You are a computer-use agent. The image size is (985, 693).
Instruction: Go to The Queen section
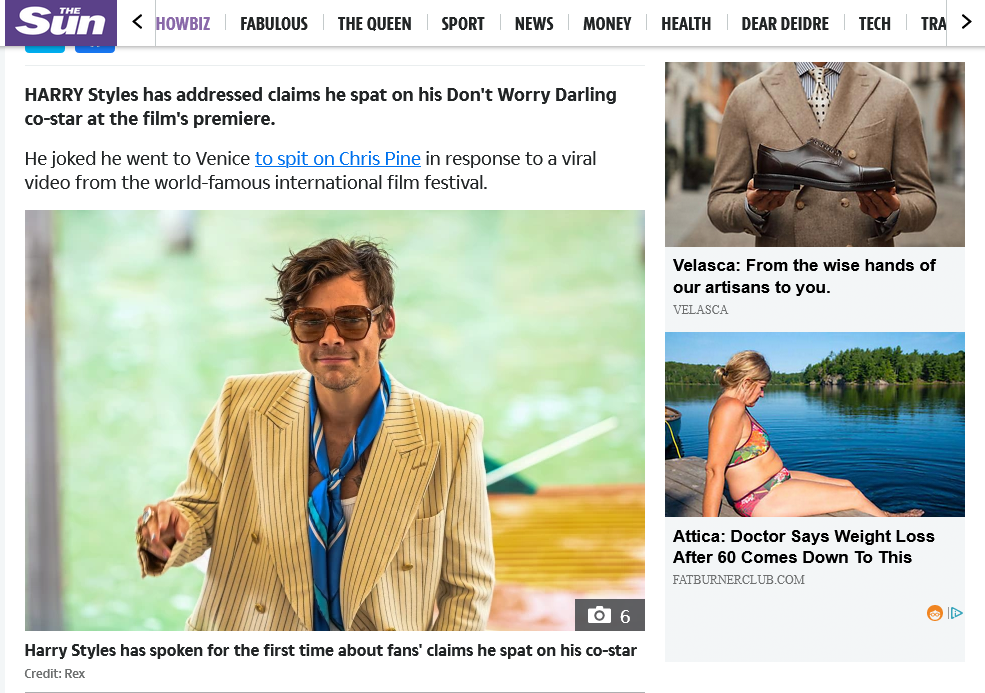[x=374, y=24]
